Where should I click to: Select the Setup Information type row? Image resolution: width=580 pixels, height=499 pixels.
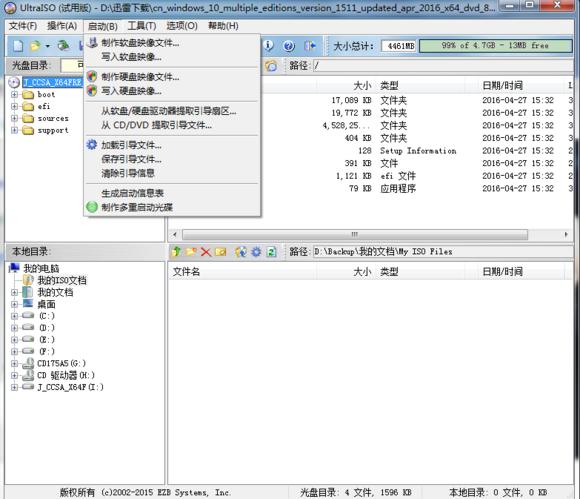point(371,151)
